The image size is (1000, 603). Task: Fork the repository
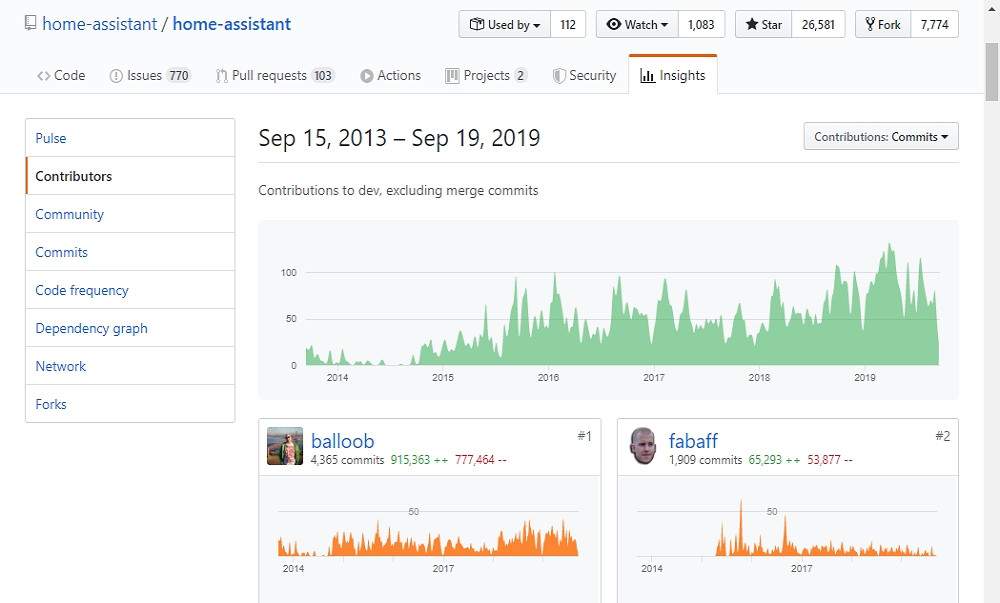coord(883,24)
